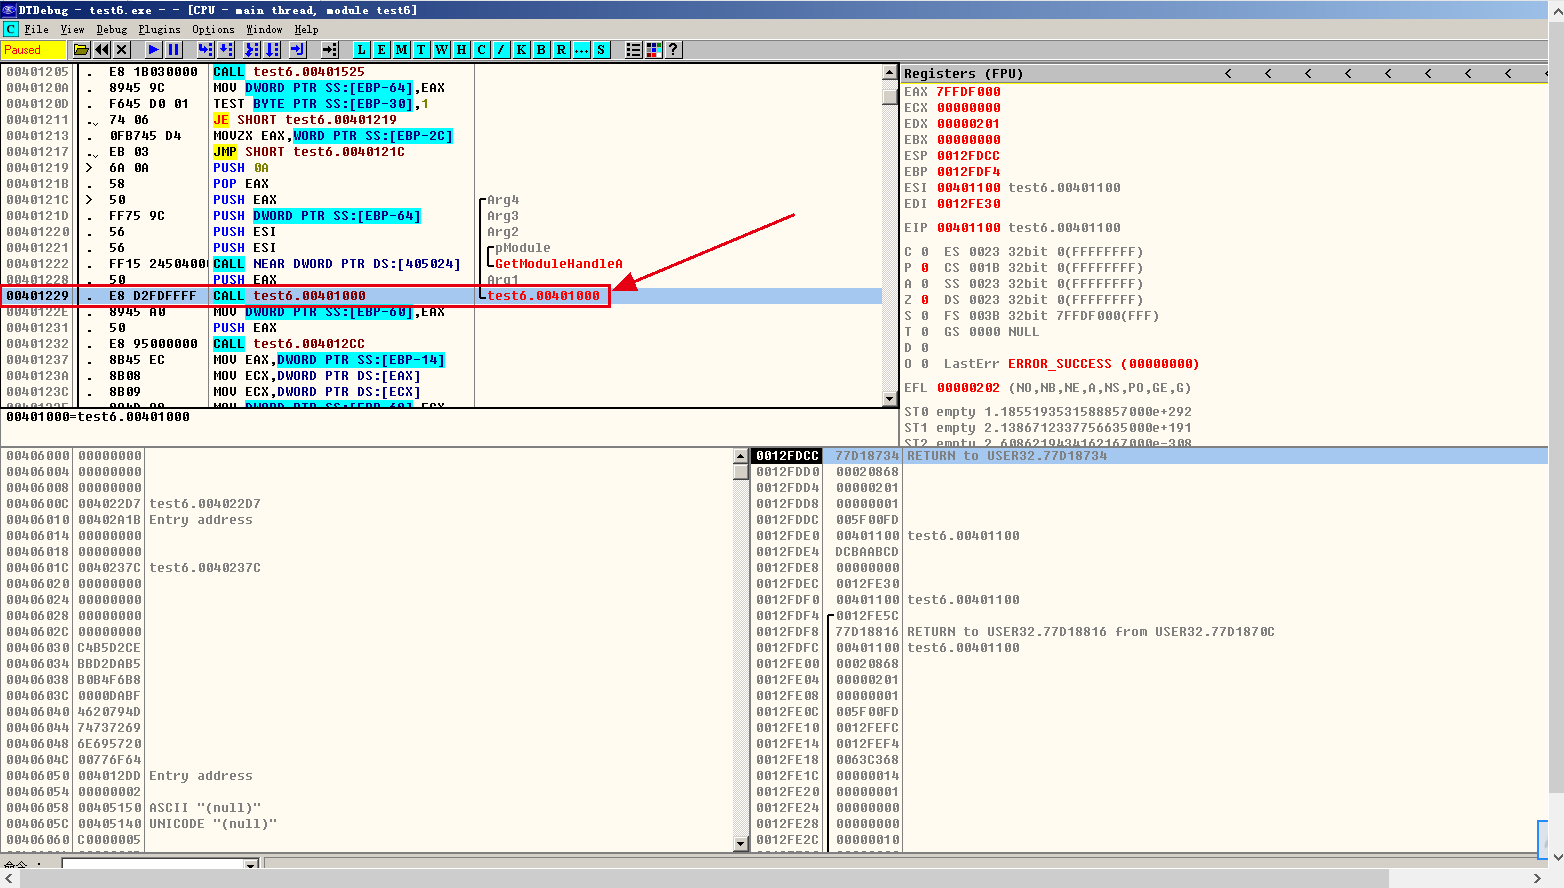Open a file with the folder icon
Viewport: 1564px width, 888px height.
pyautogui.click(x=82, y=49)
